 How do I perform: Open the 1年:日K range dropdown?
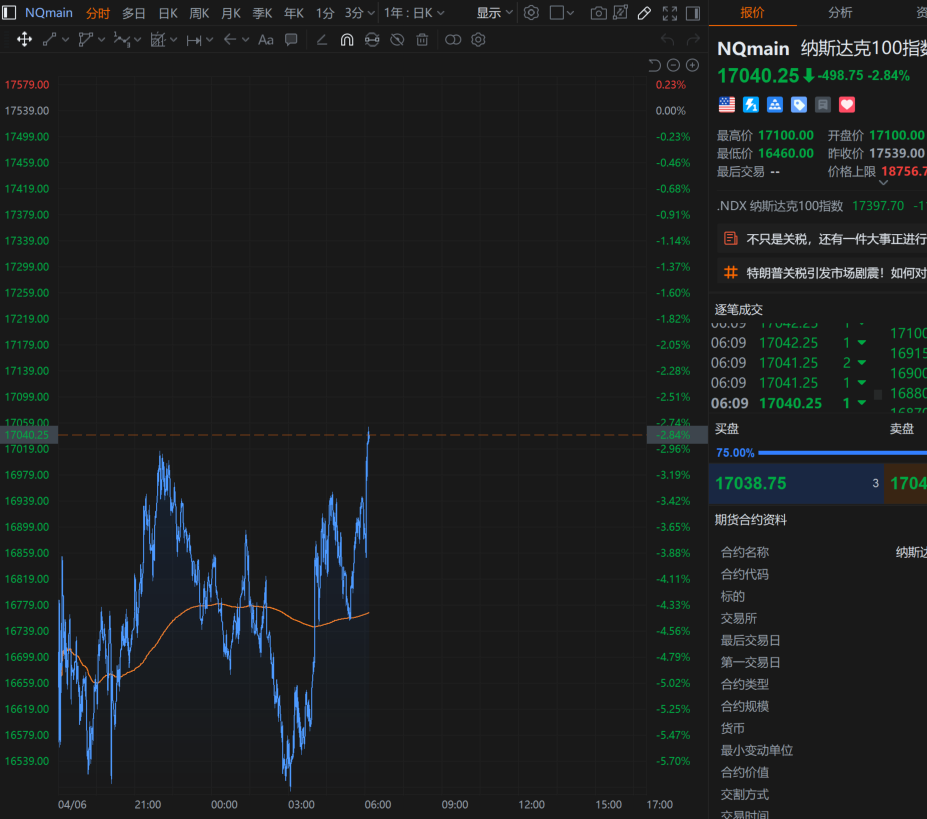coord(413,13)
